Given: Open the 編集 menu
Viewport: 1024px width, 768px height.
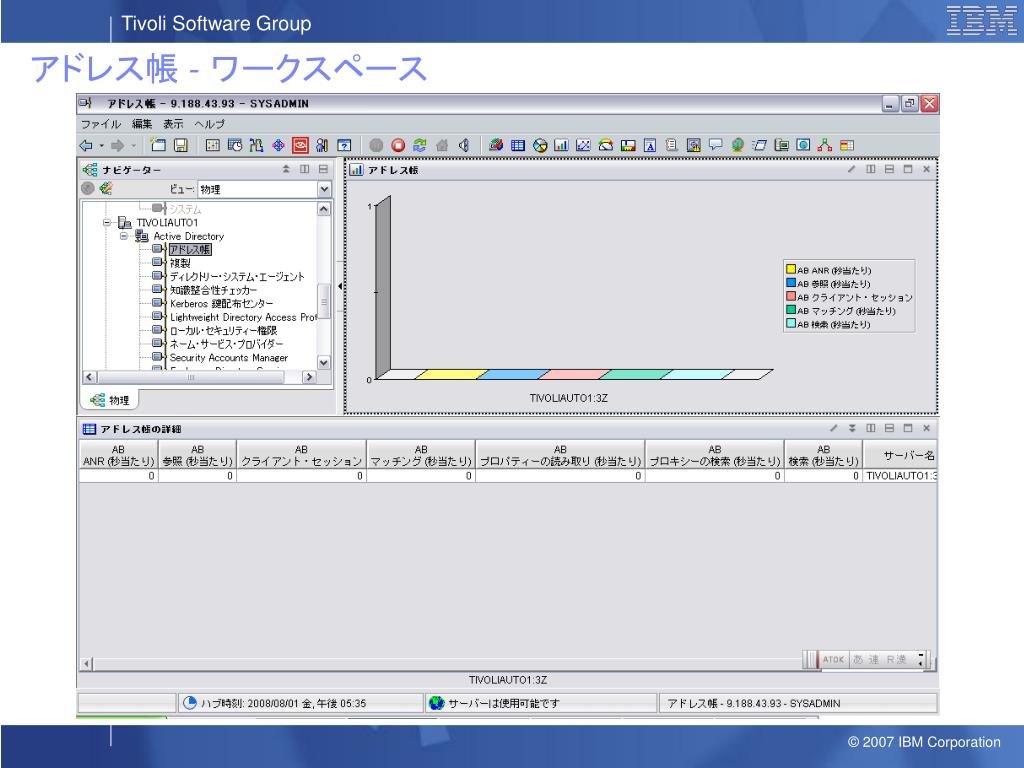Looking at the screenshot, I should [142, 123].
